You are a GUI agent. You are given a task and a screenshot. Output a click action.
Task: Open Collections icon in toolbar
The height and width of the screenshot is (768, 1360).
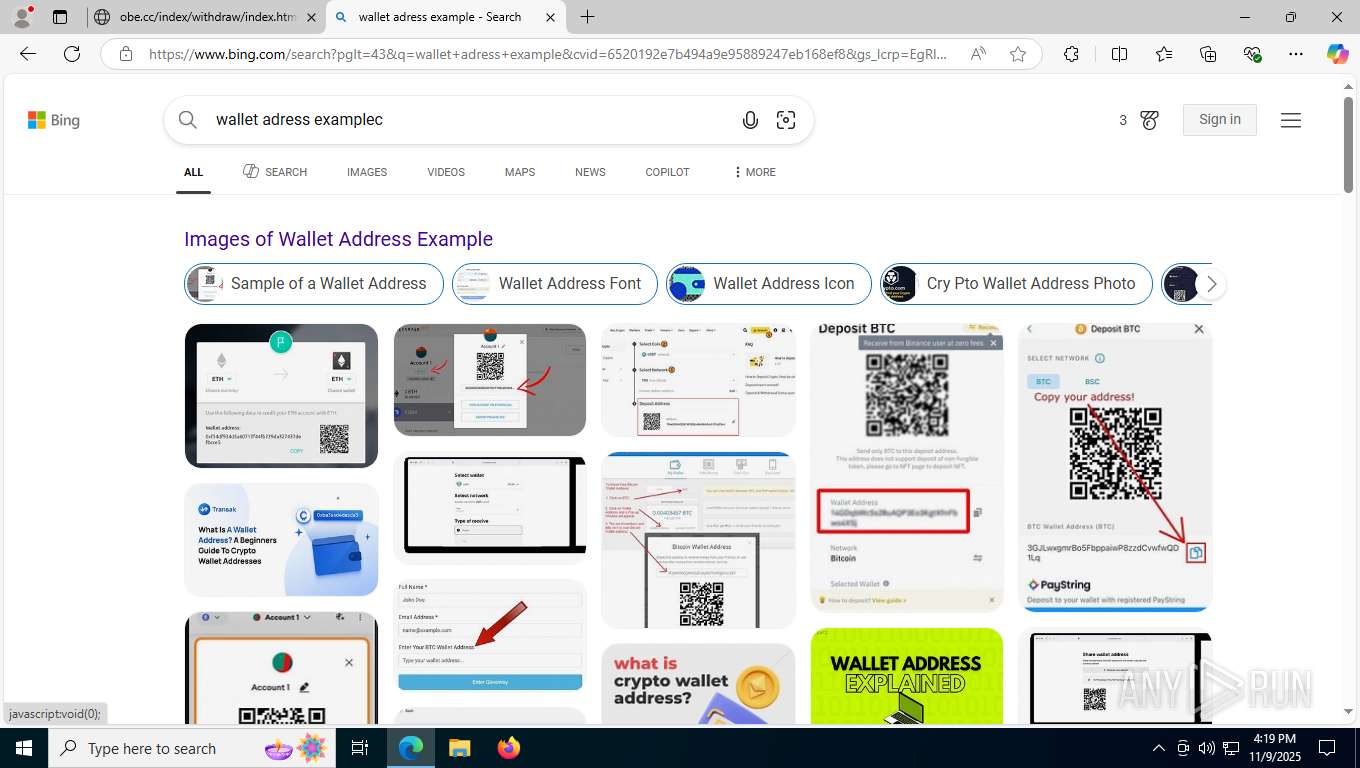pyautogui.click(x=1208, y=54)
